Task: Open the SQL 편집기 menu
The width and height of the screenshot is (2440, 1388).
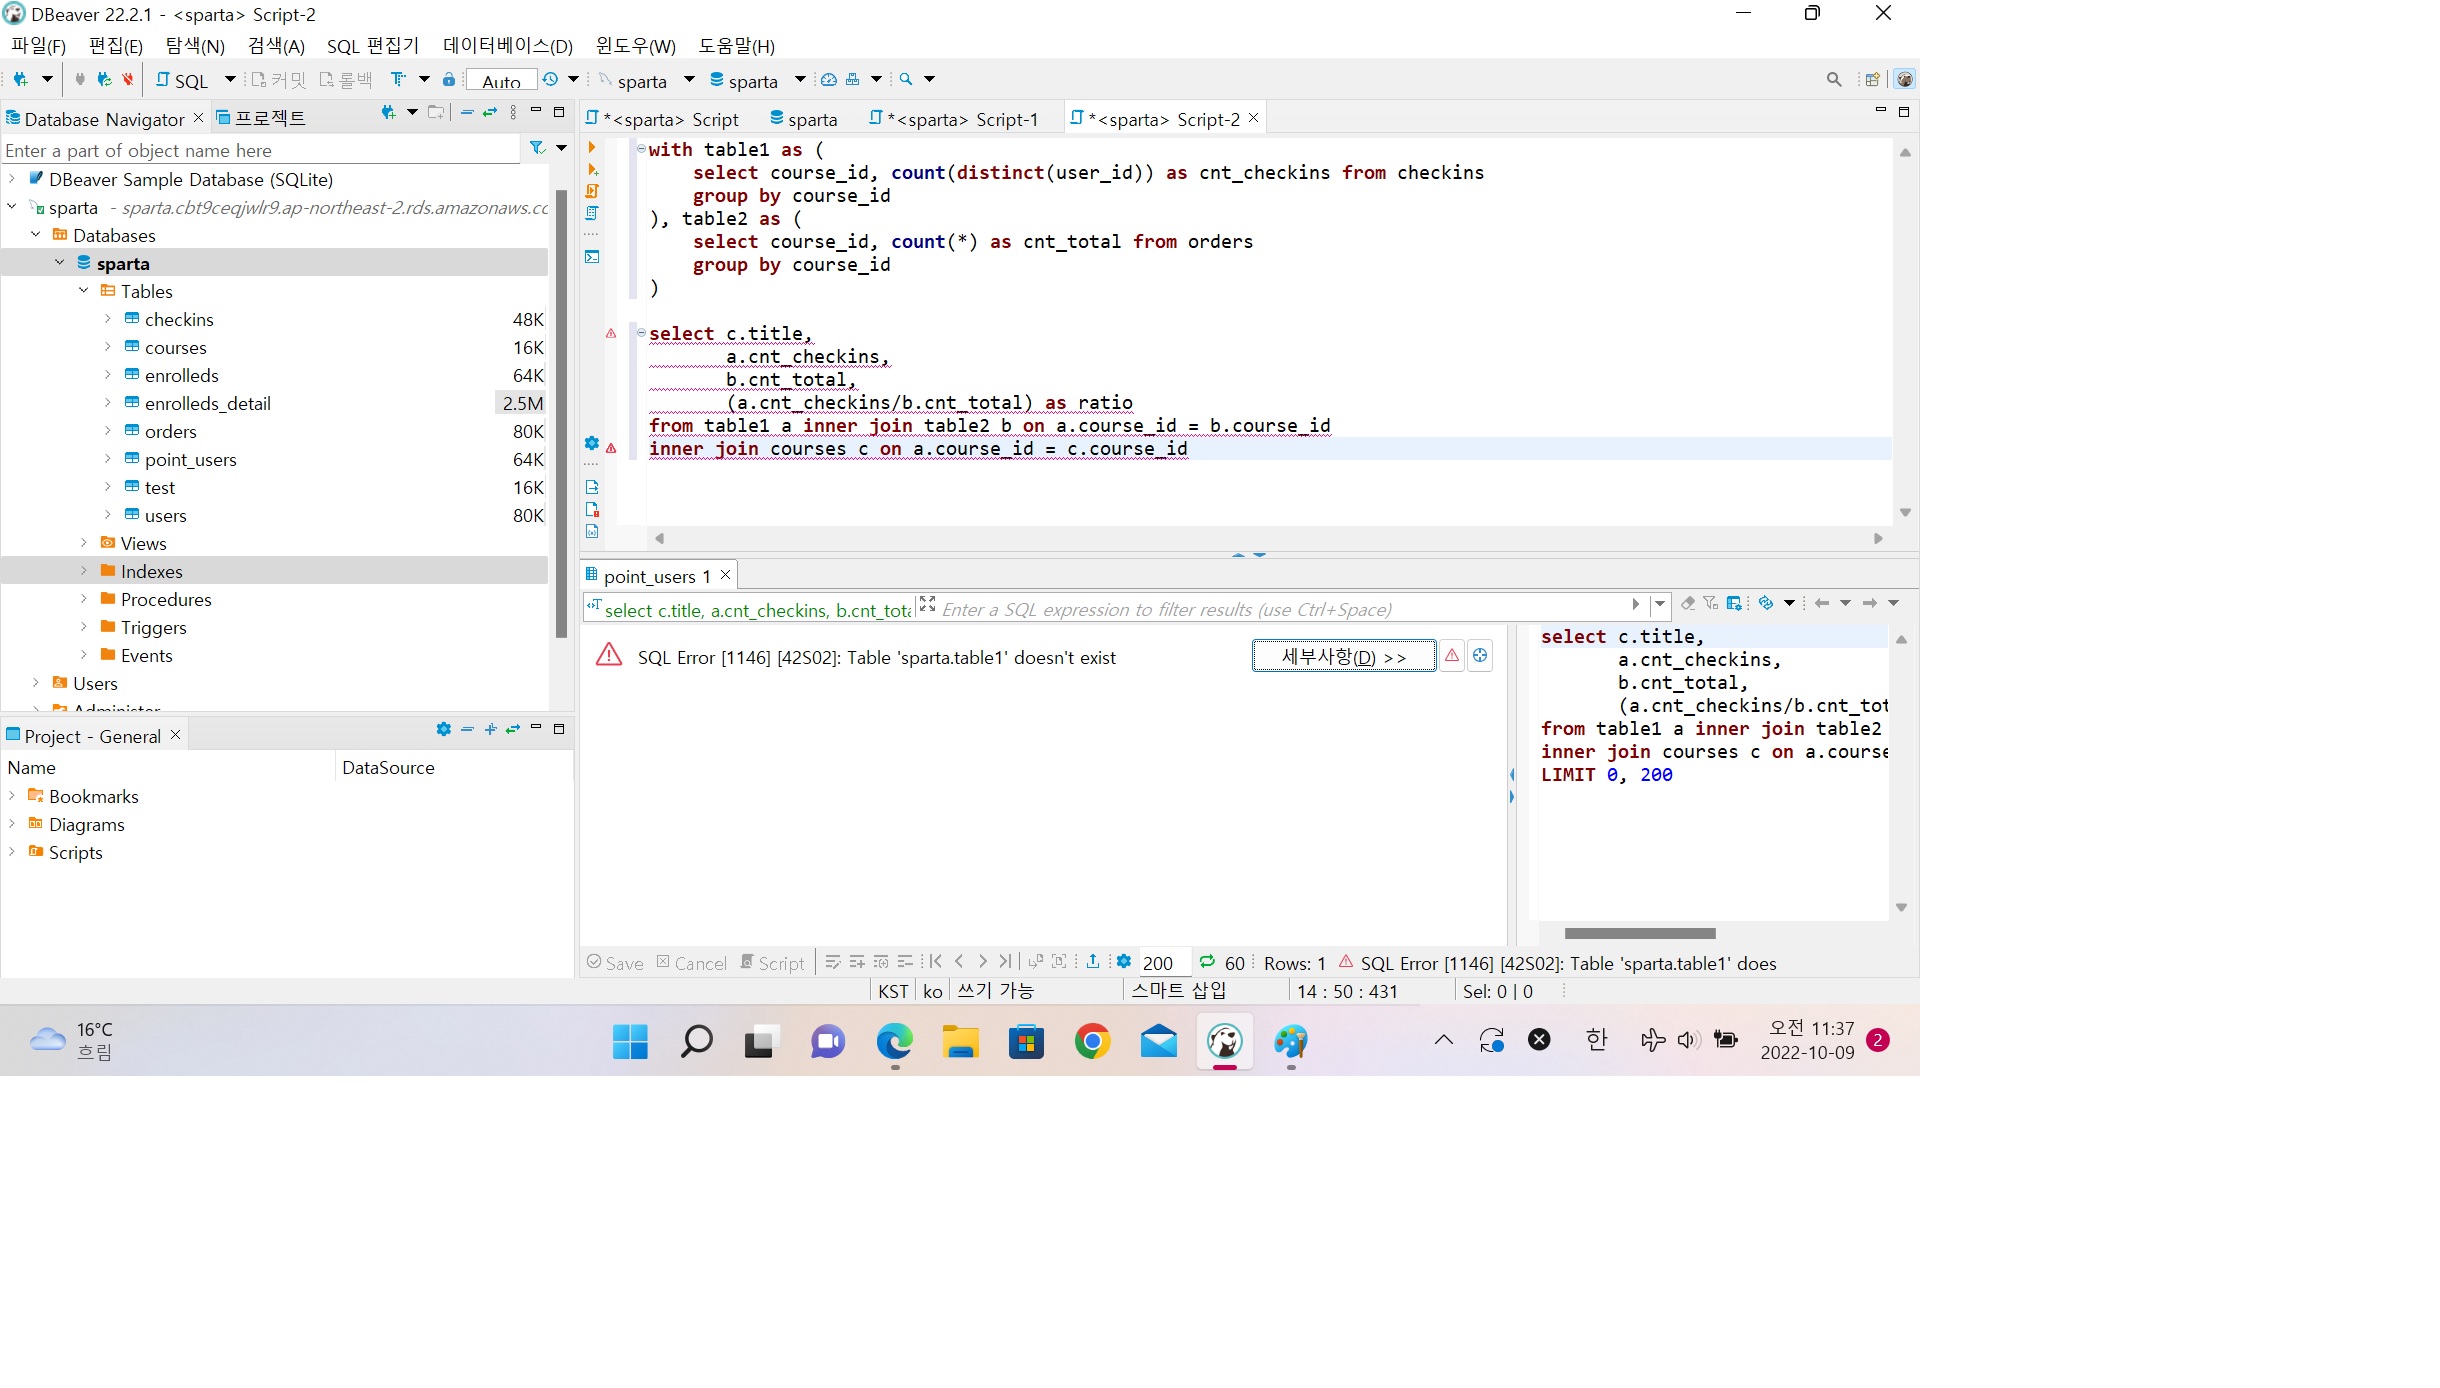Action: point(373,46)
